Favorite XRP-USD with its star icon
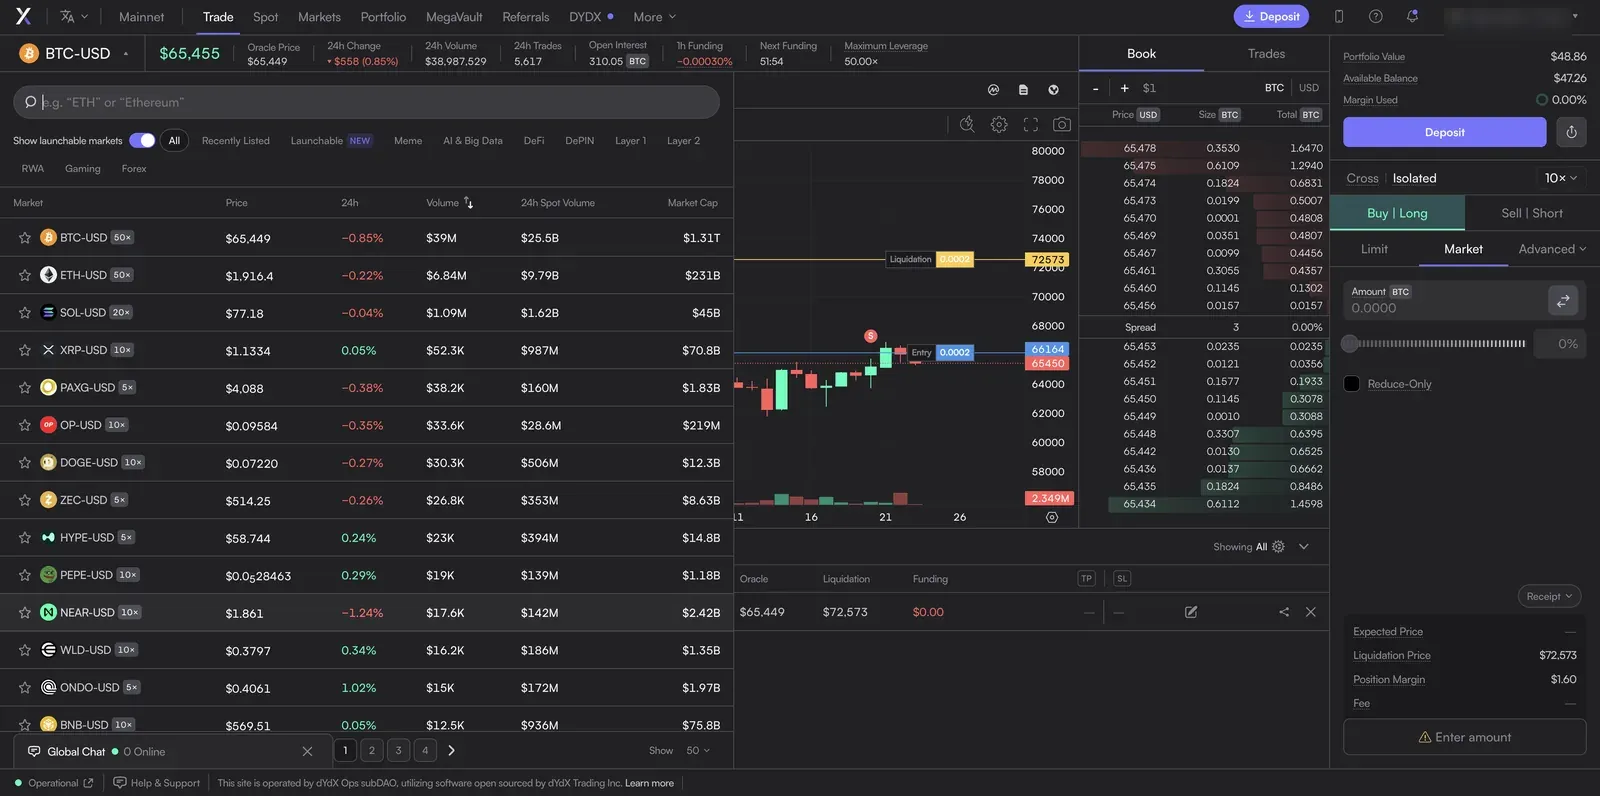1600x796 pixels. (x=25, y=350)
